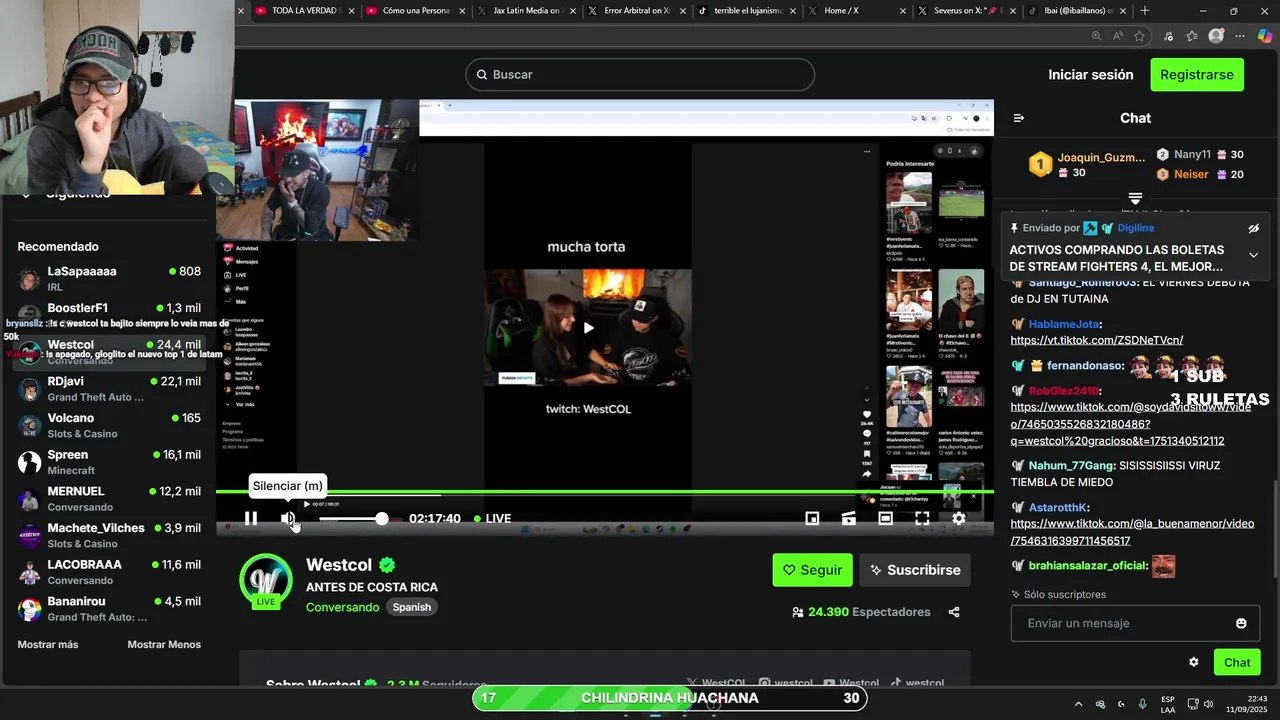Switch to the Ibai (@ibaillanos) tab
This screenshot has height=720, width=1280.
pyautogui.click(x=1075, y=11)
